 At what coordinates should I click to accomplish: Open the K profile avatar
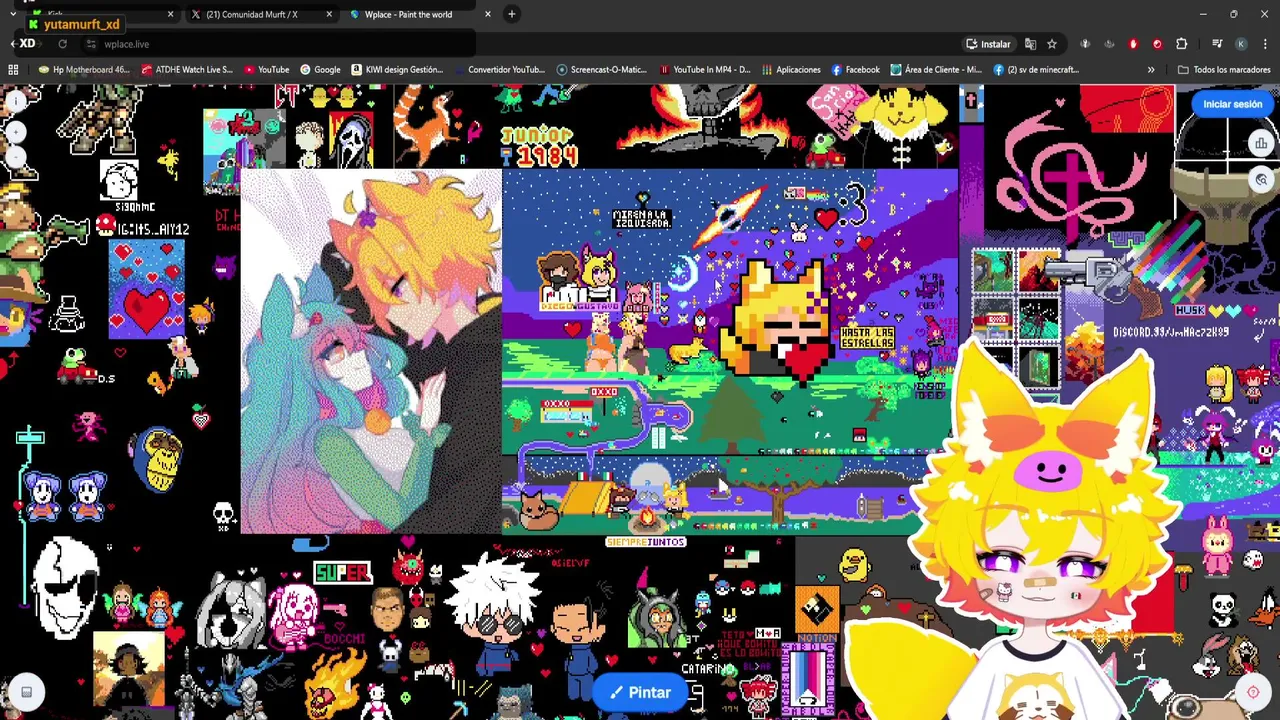(1241, 44)
